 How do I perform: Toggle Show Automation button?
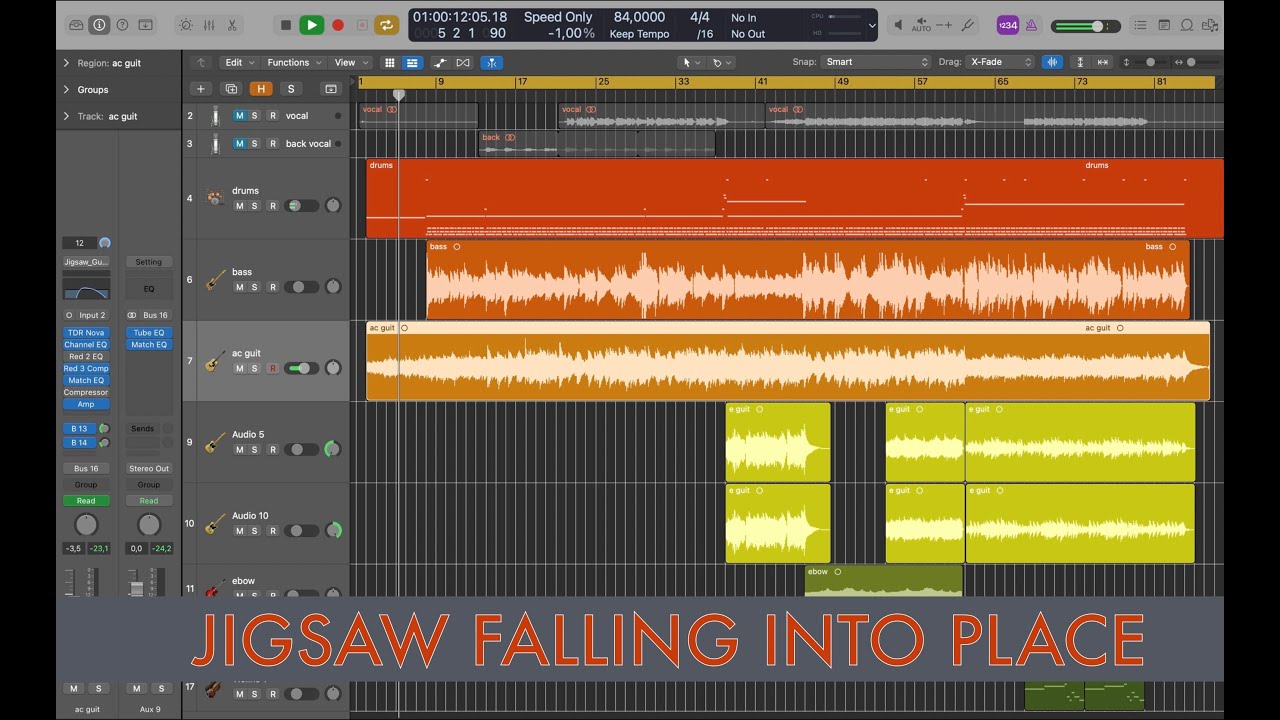440,62
